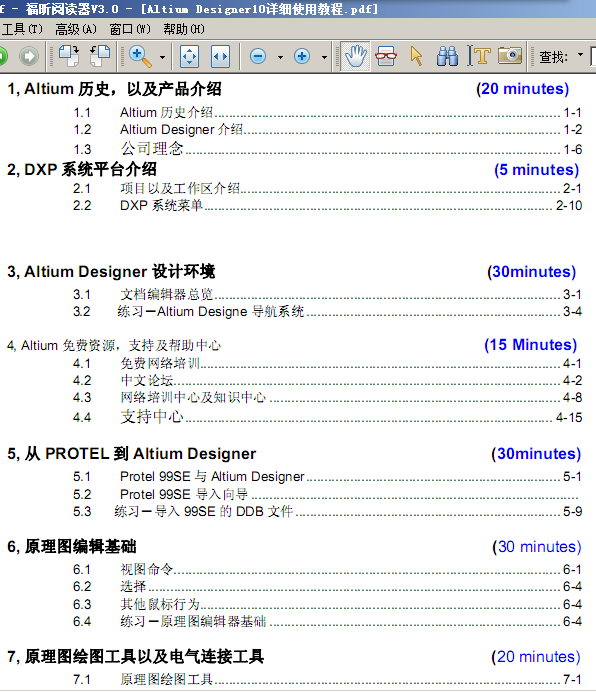This screenshot has height=692, width=596.
Task: Click entry 4.2 中文论坛
Action: coord(327,380)
